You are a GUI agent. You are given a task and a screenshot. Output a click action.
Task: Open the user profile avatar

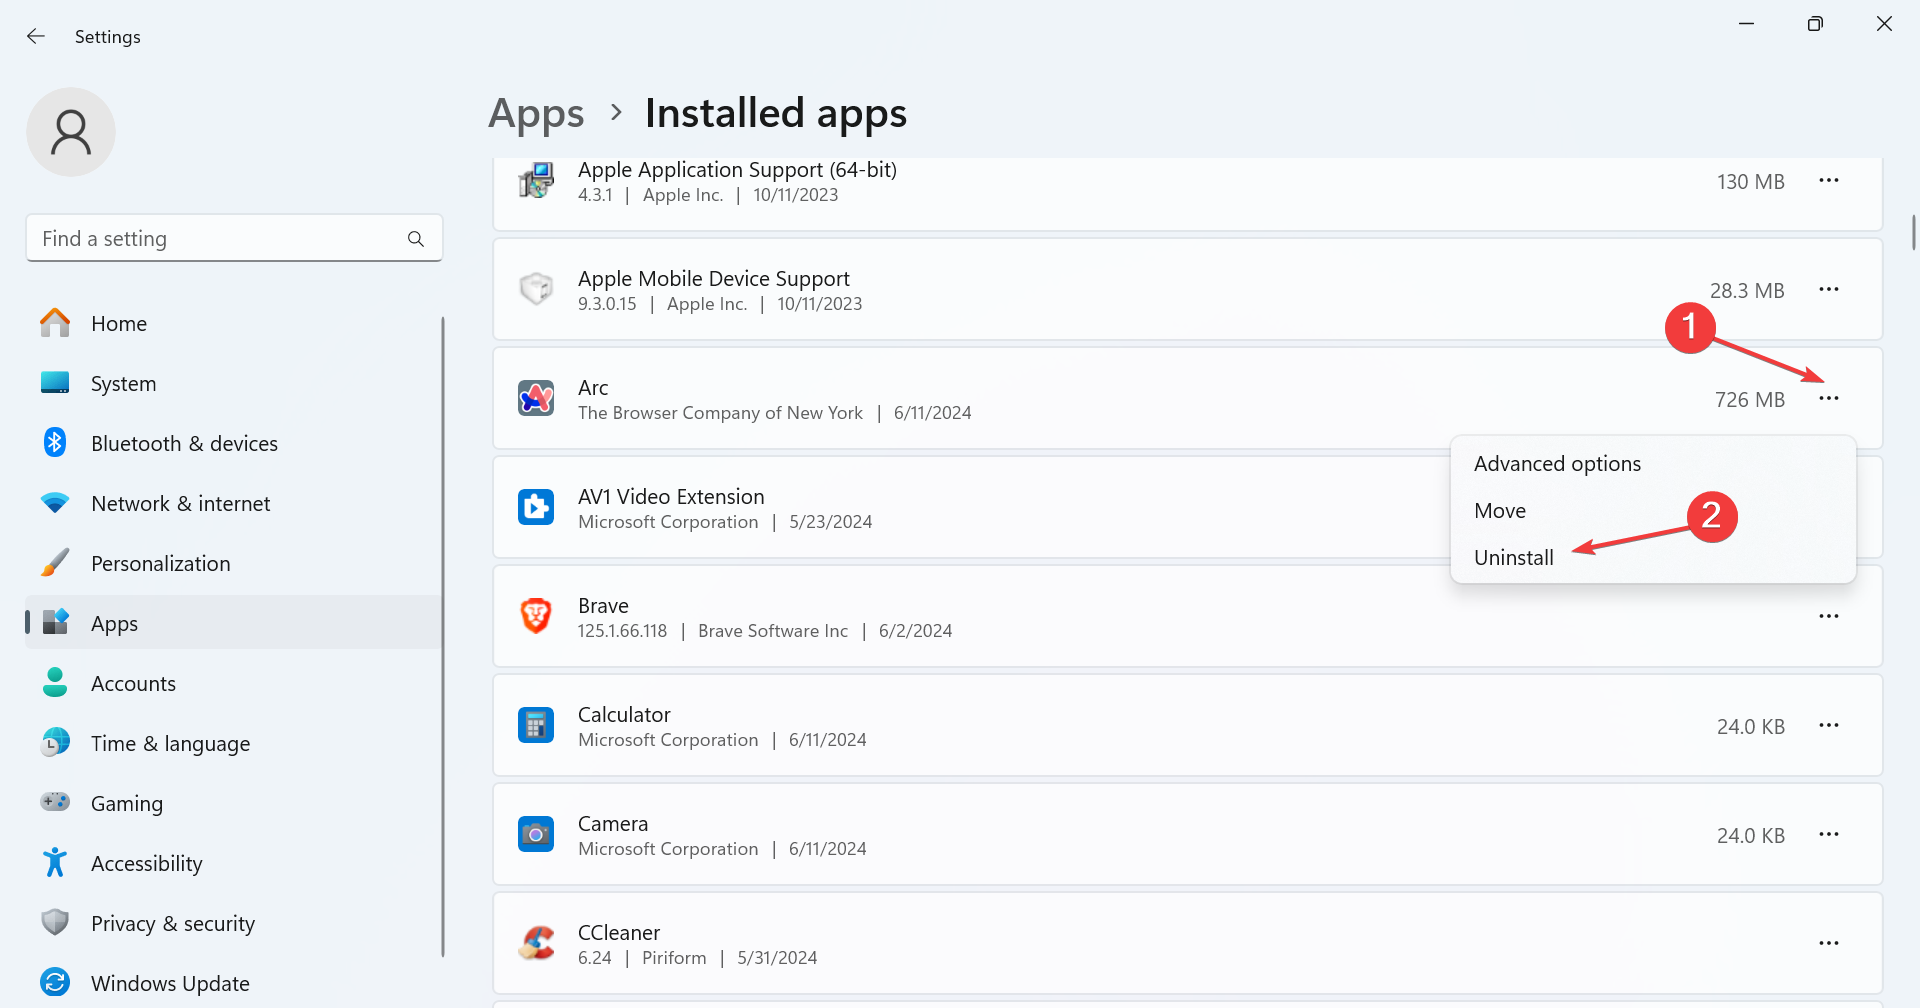[71, 132]
